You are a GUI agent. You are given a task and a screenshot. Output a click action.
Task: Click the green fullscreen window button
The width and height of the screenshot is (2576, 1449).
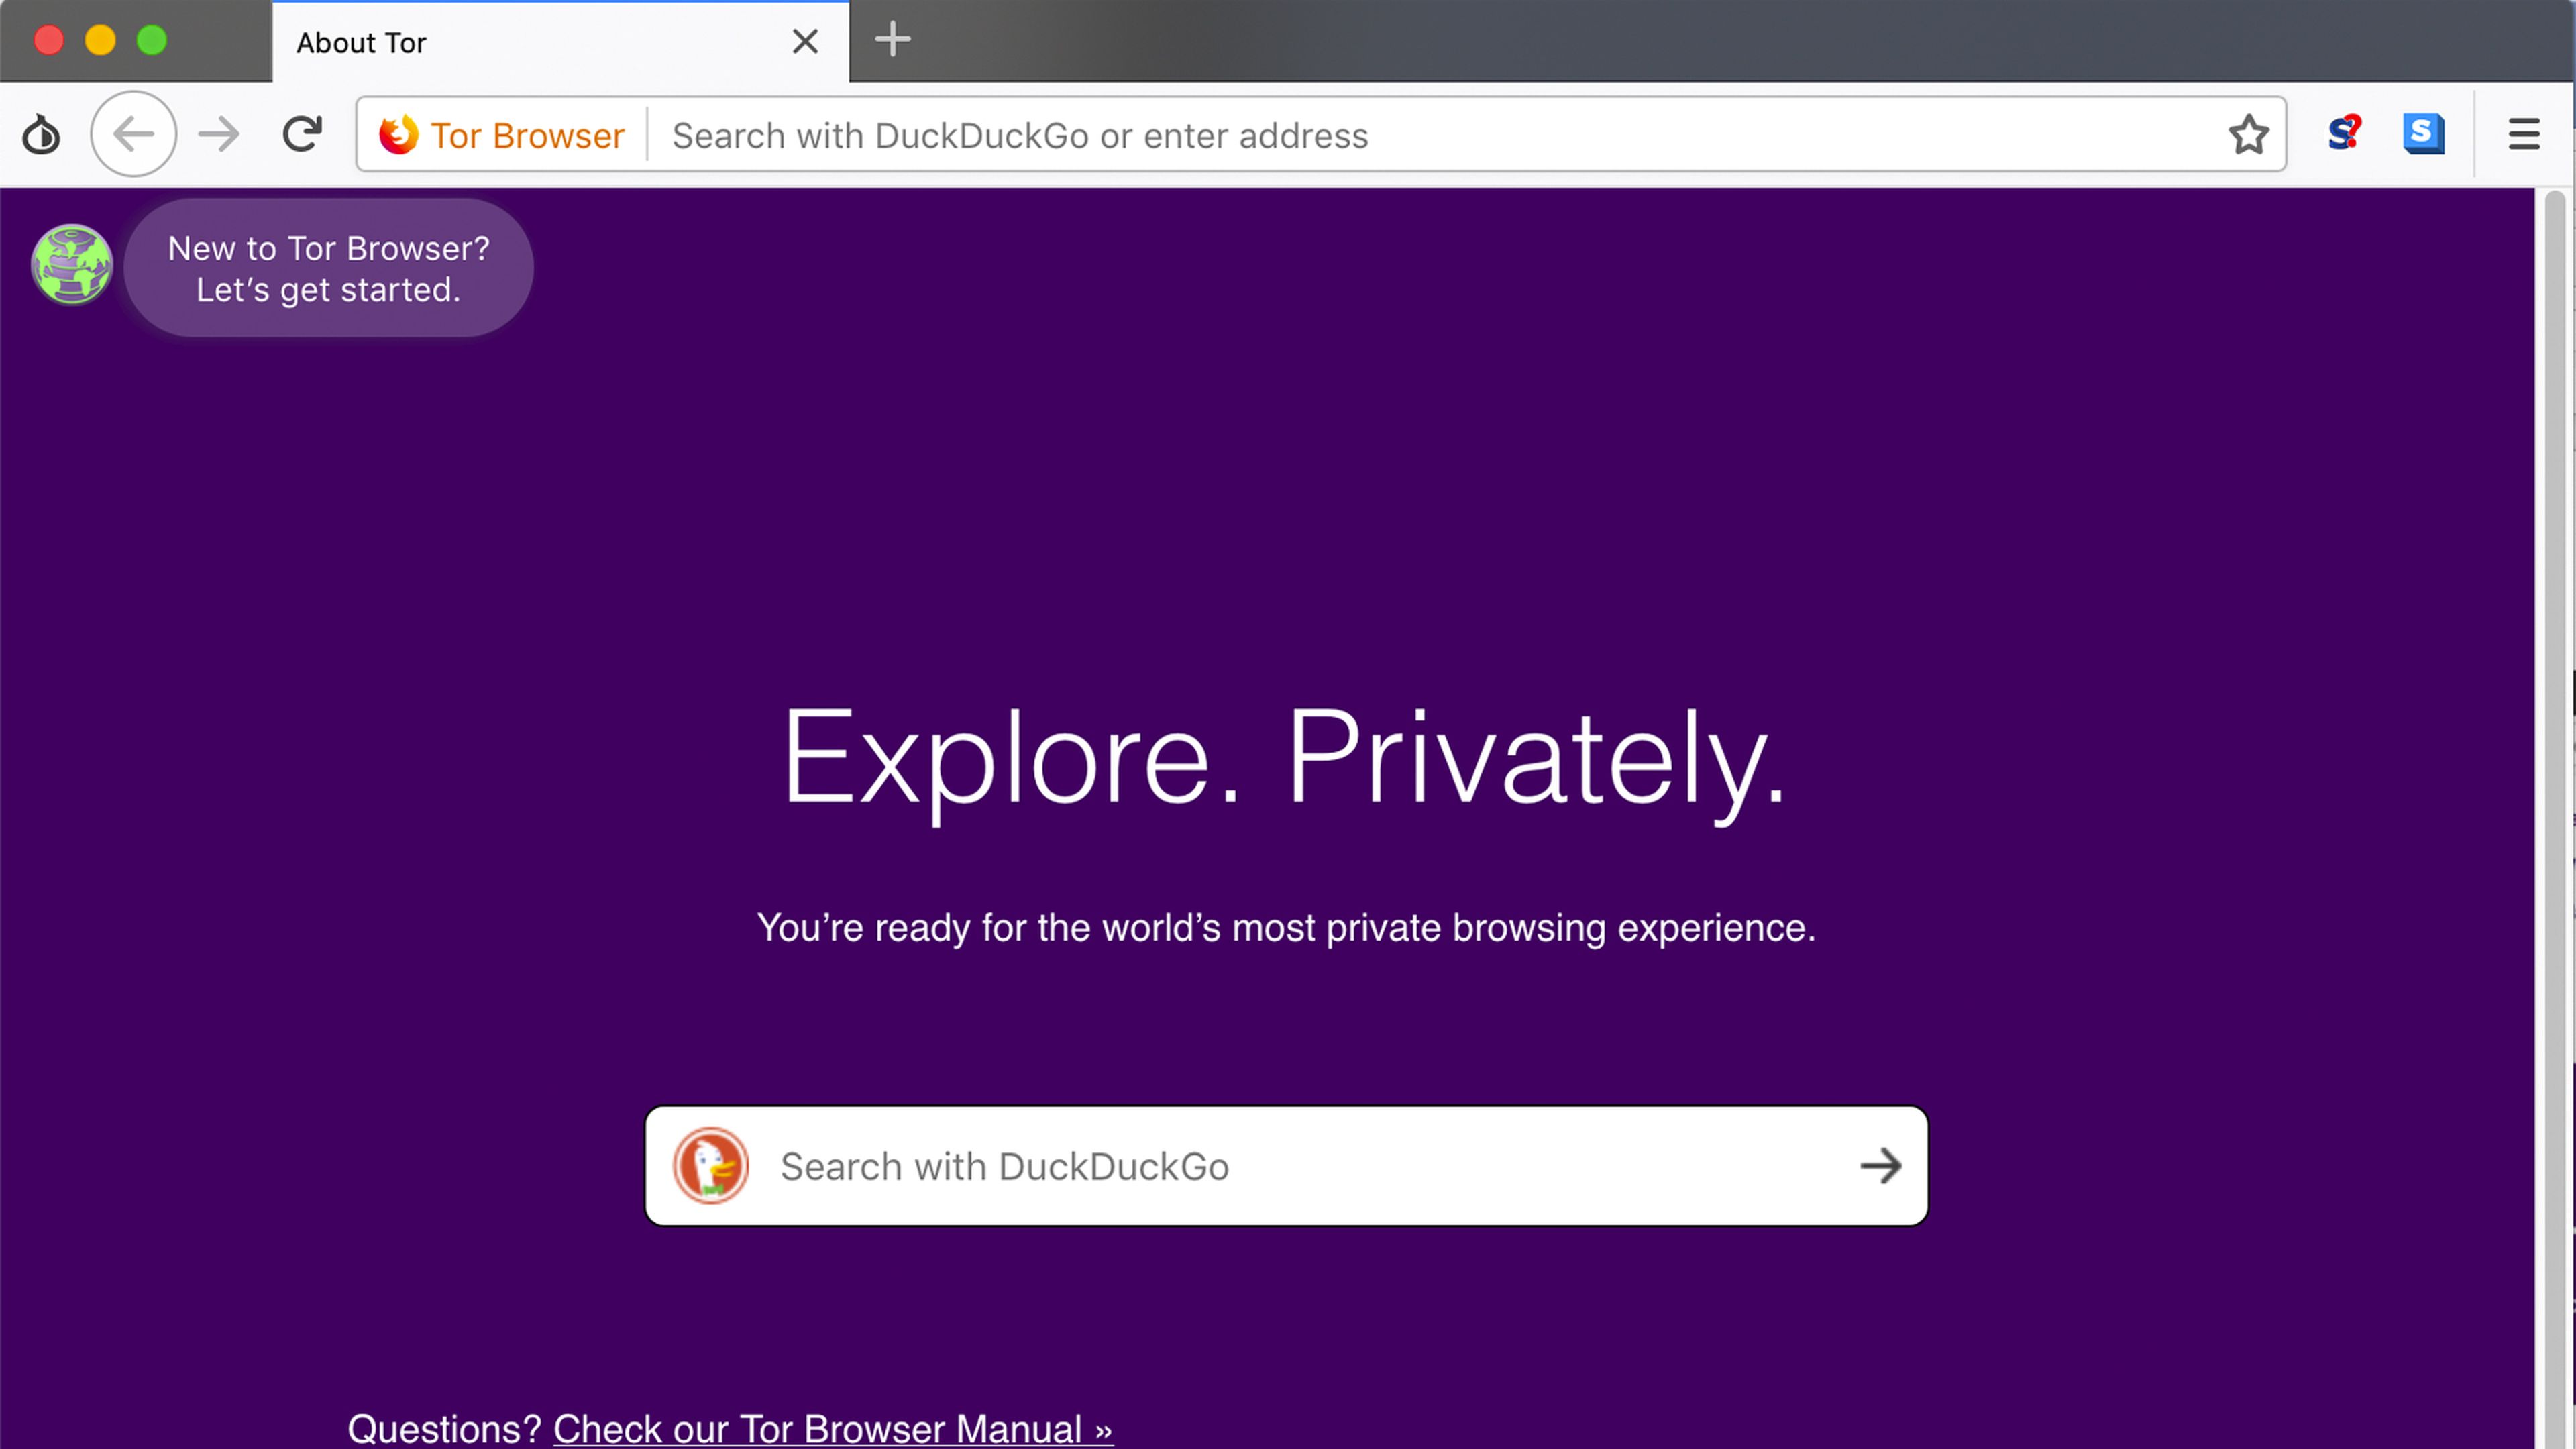point(152,40)
